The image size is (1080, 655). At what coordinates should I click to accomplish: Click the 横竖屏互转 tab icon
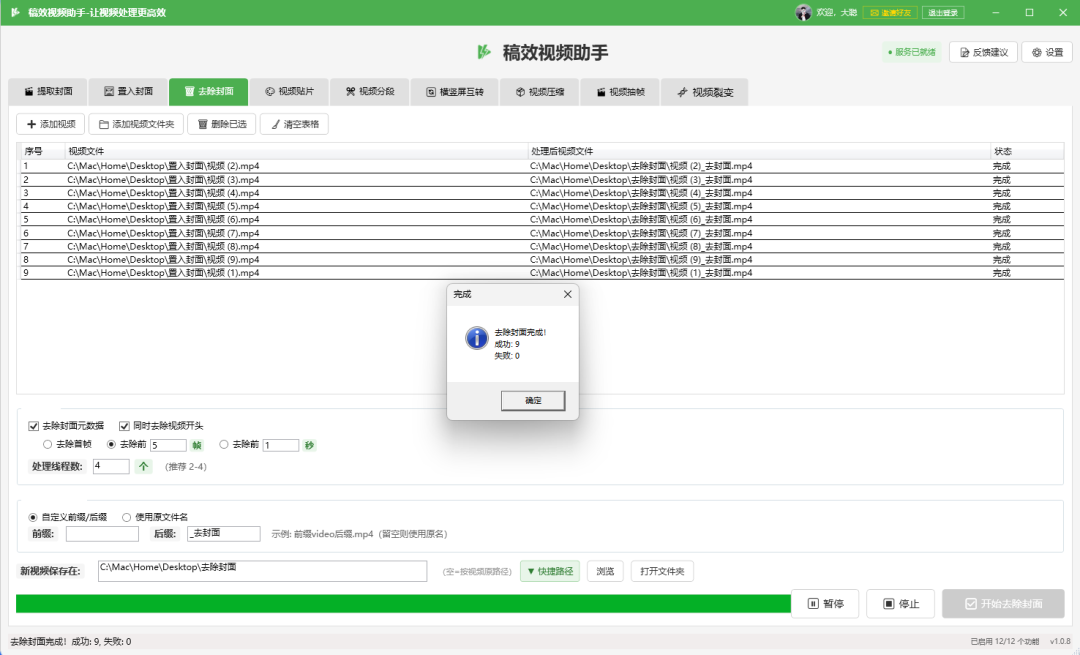(430, 92)
